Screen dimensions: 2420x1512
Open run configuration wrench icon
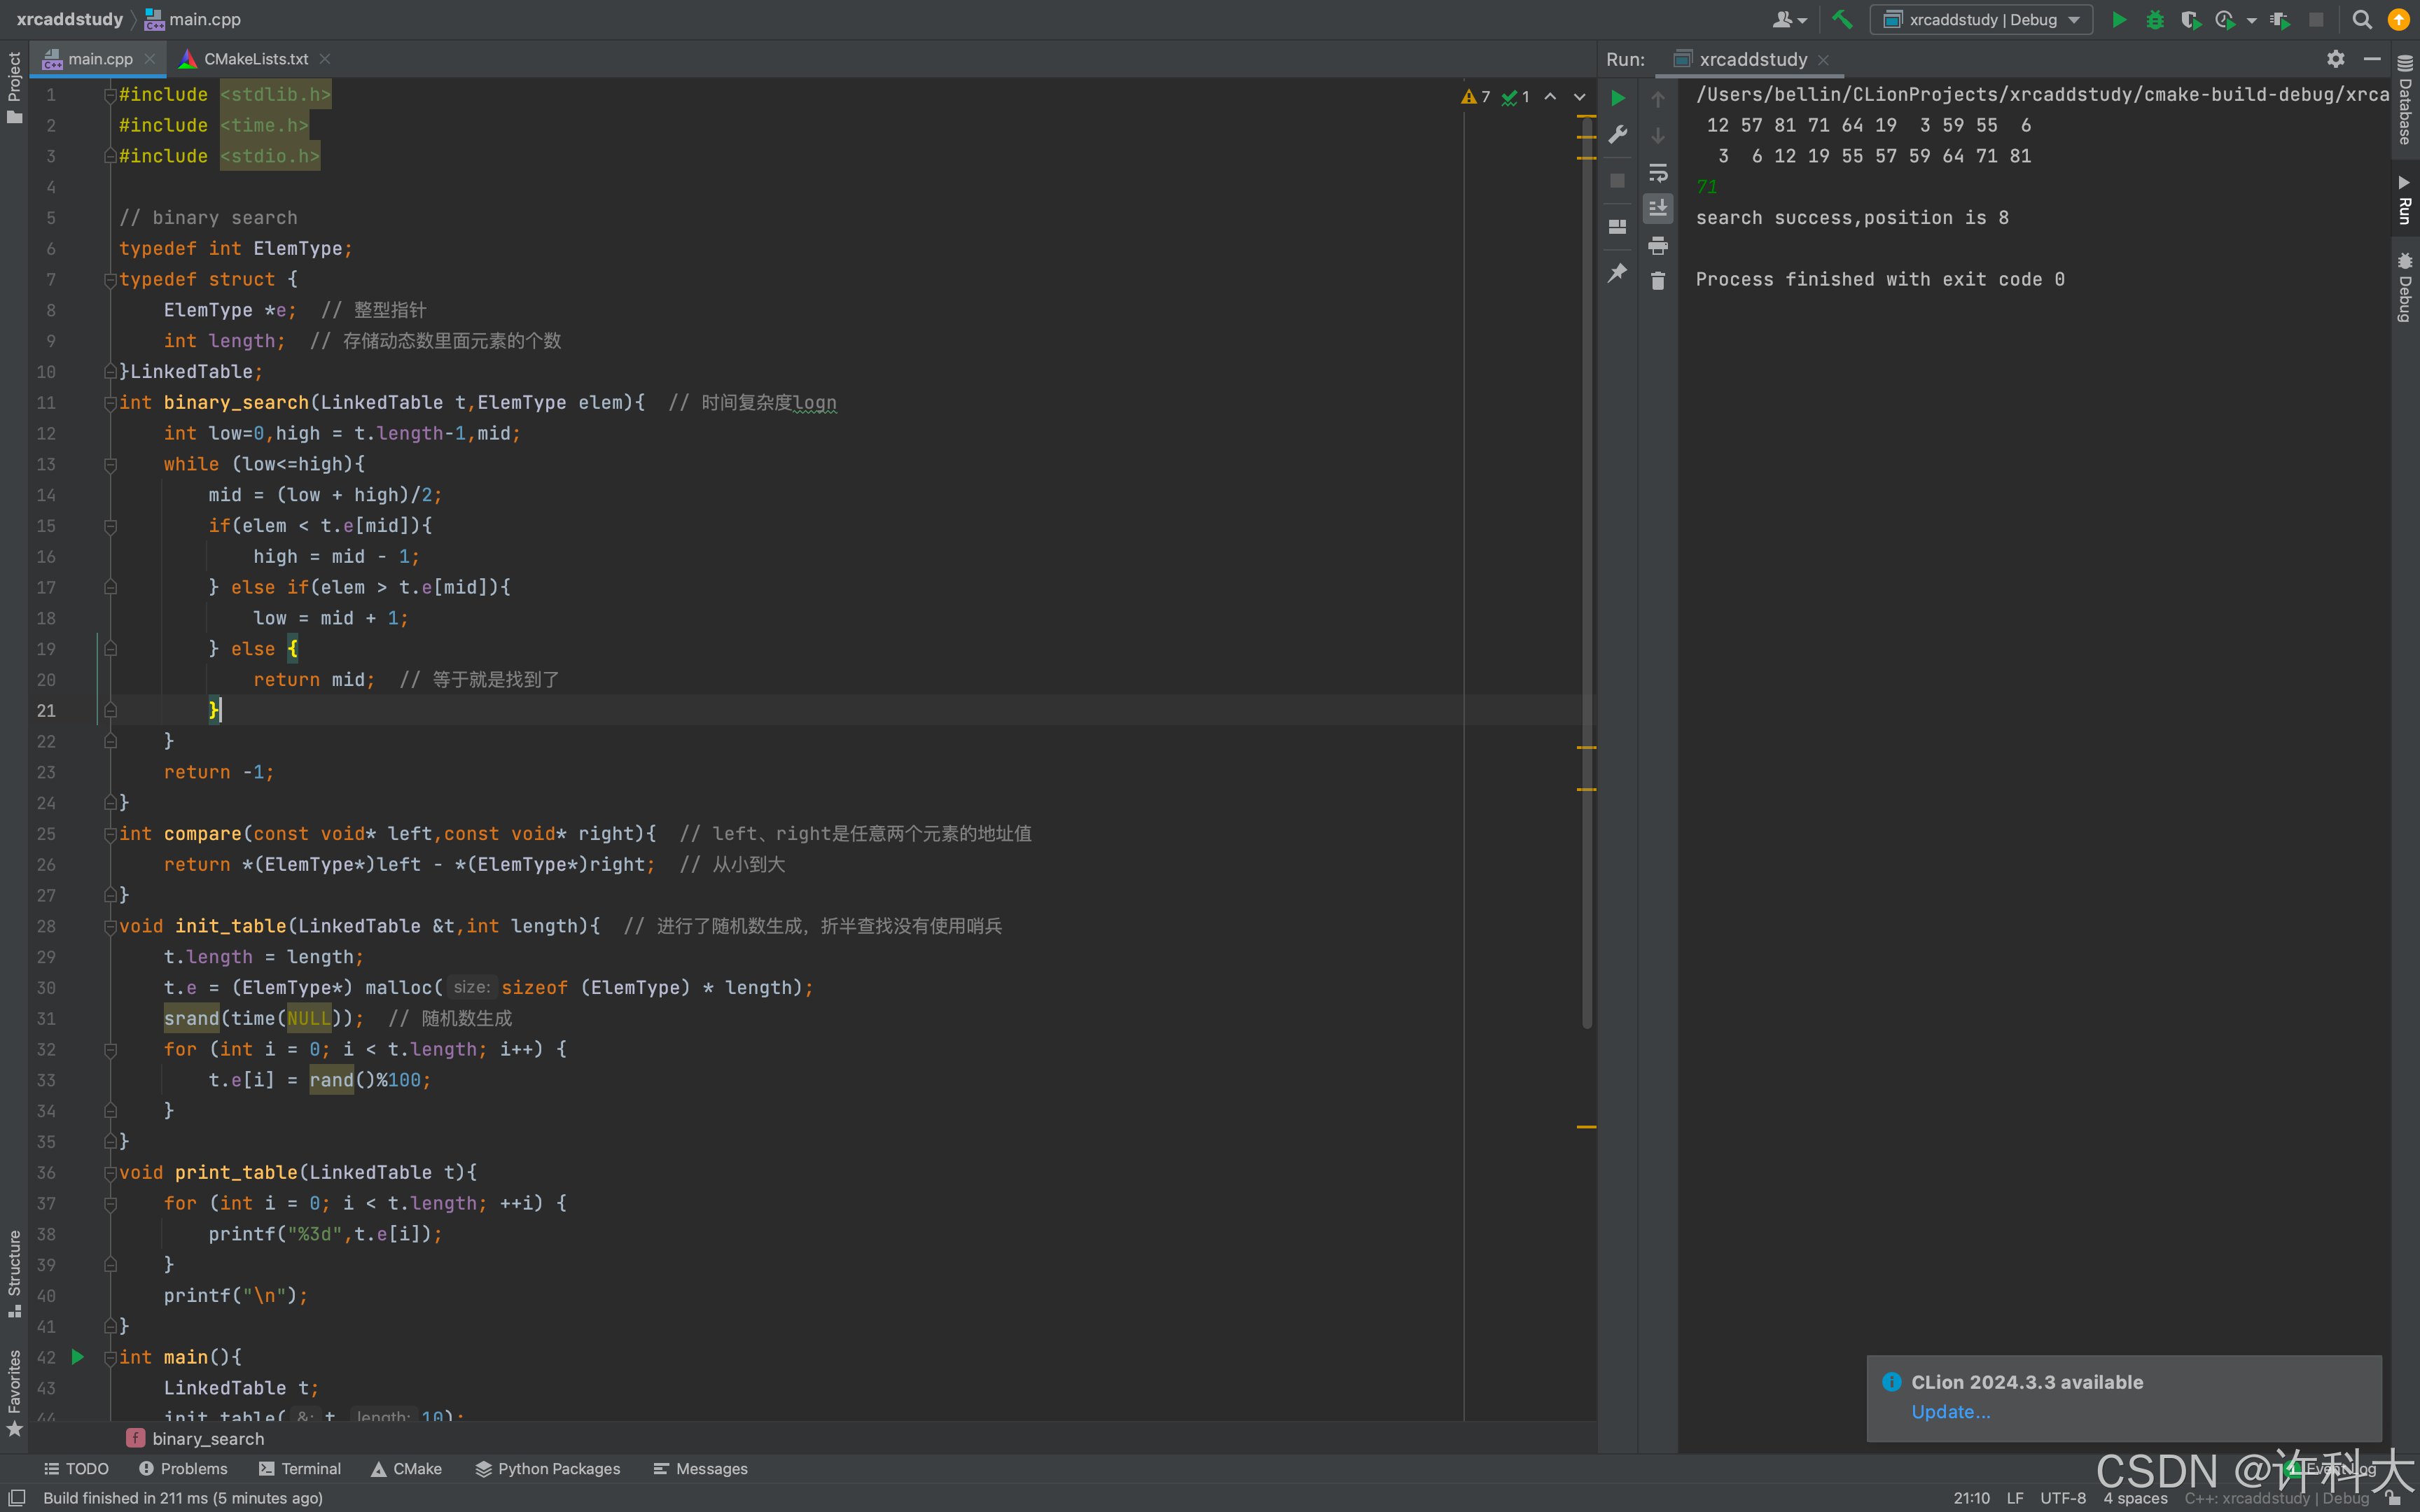tap(1618, 135)
